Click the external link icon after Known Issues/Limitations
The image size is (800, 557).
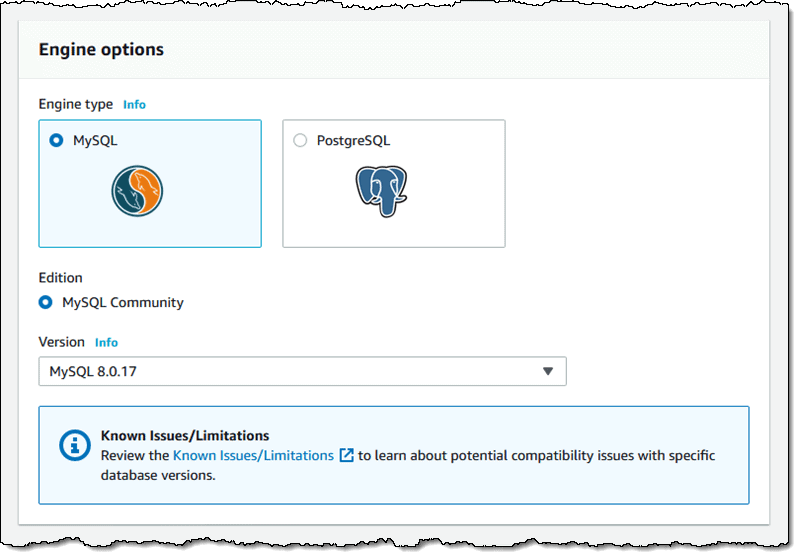pos(346,455)
